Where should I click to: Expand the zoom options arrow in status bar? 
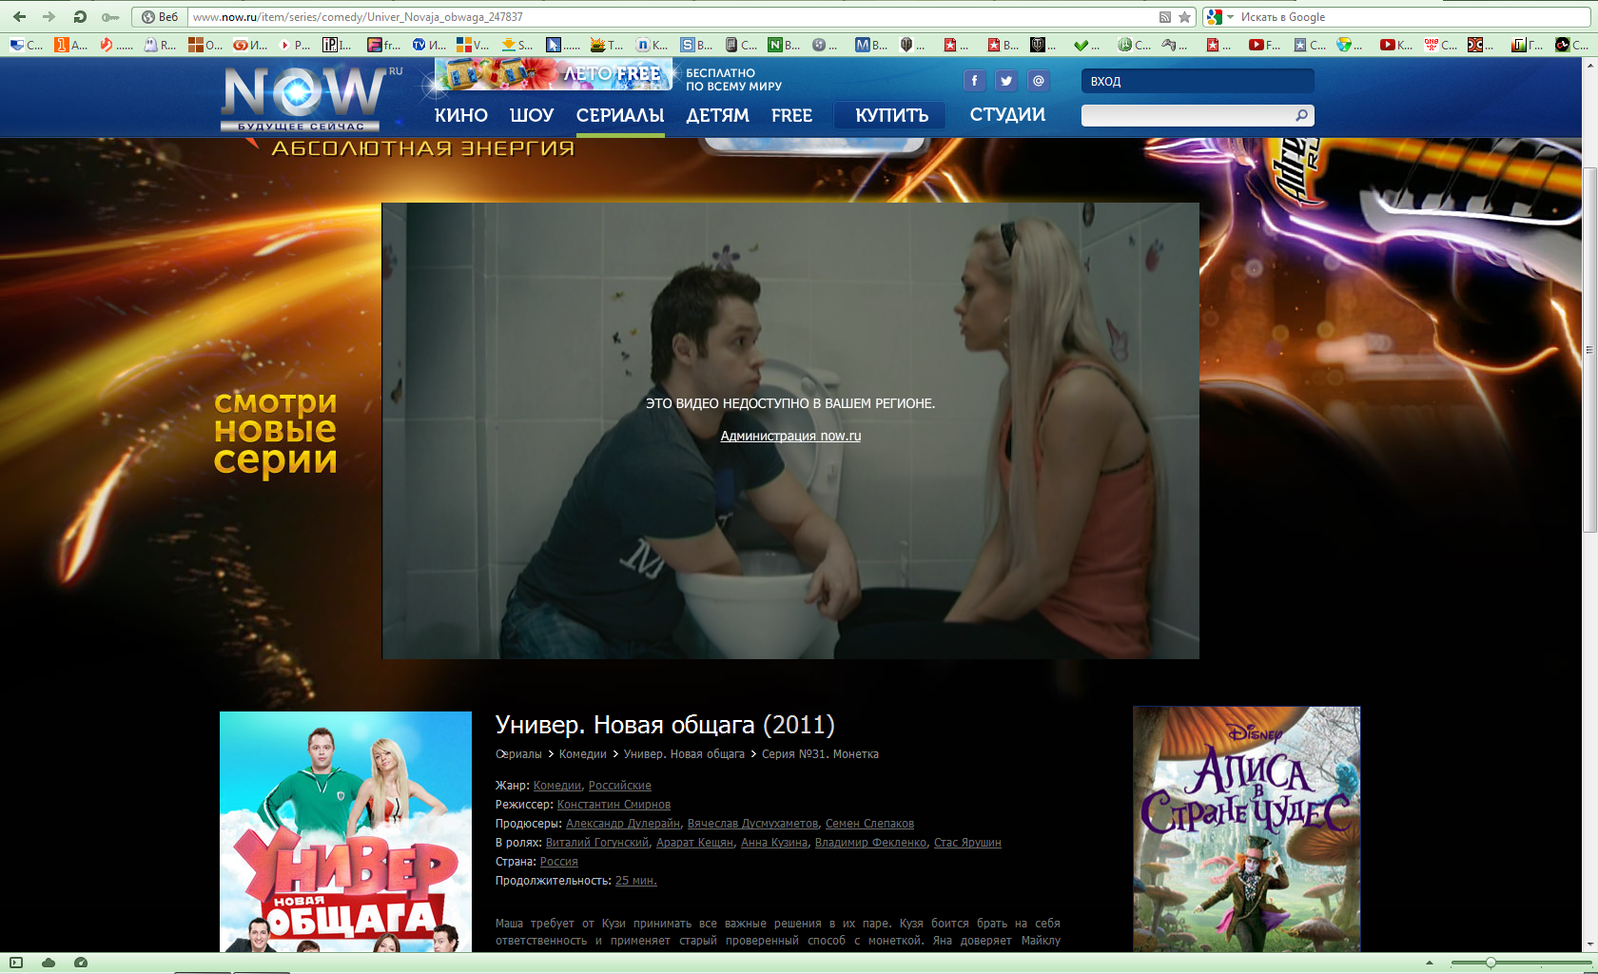point(1429,963)
